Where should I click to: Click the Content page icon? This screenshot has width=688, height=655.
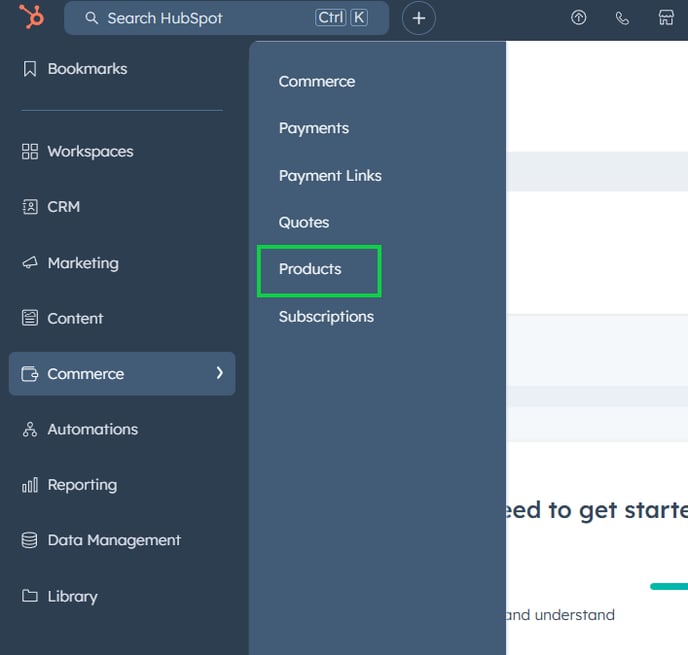(x=29, y=318)
